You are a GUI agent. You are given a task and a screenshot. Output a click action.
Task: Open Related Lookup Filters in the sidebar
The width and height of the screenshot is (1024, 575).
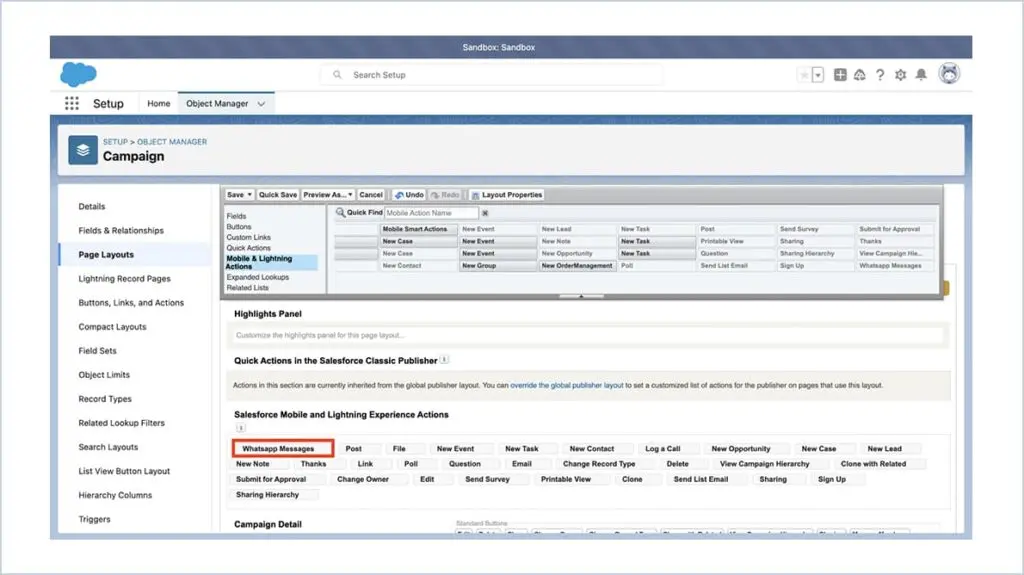coord(121,423)
